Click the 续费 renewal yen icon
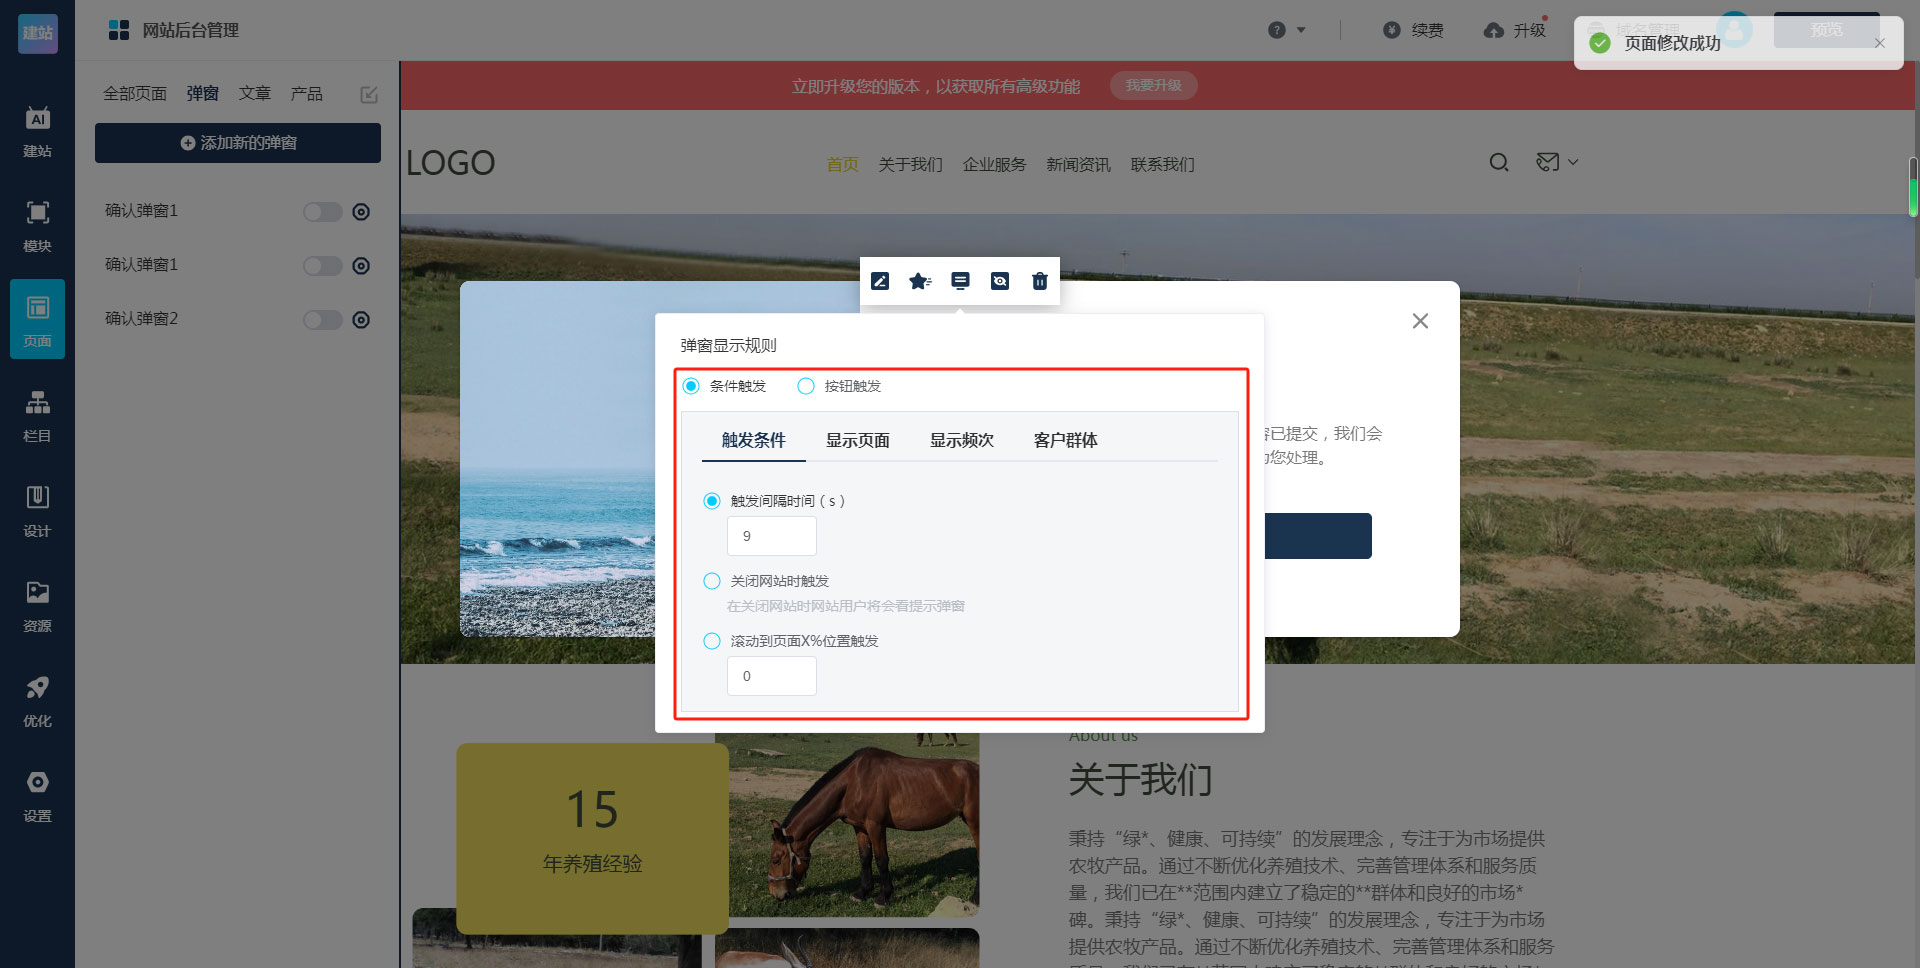 (1391, 30)
